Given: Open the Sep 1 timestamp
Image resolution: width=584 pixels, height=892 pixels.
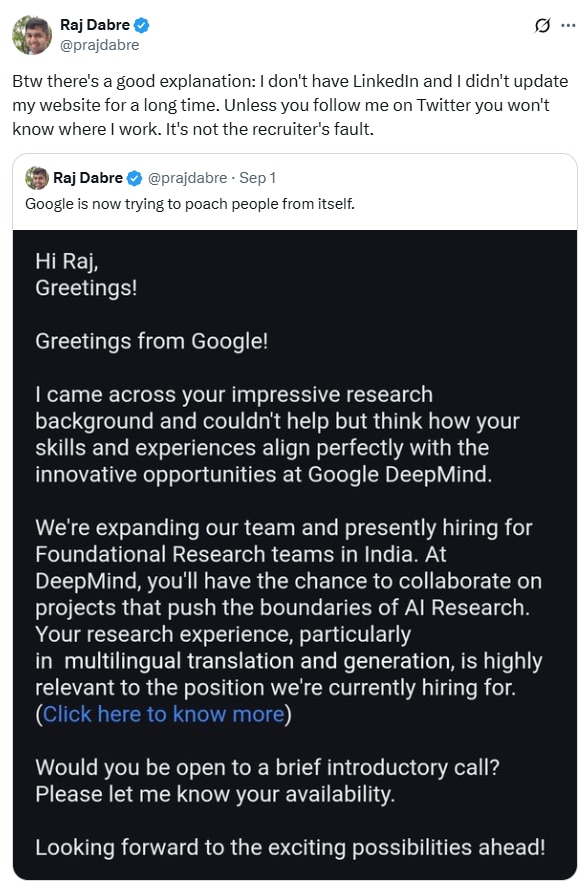Looking at the screenshot, I should click(x=258, y=178).
